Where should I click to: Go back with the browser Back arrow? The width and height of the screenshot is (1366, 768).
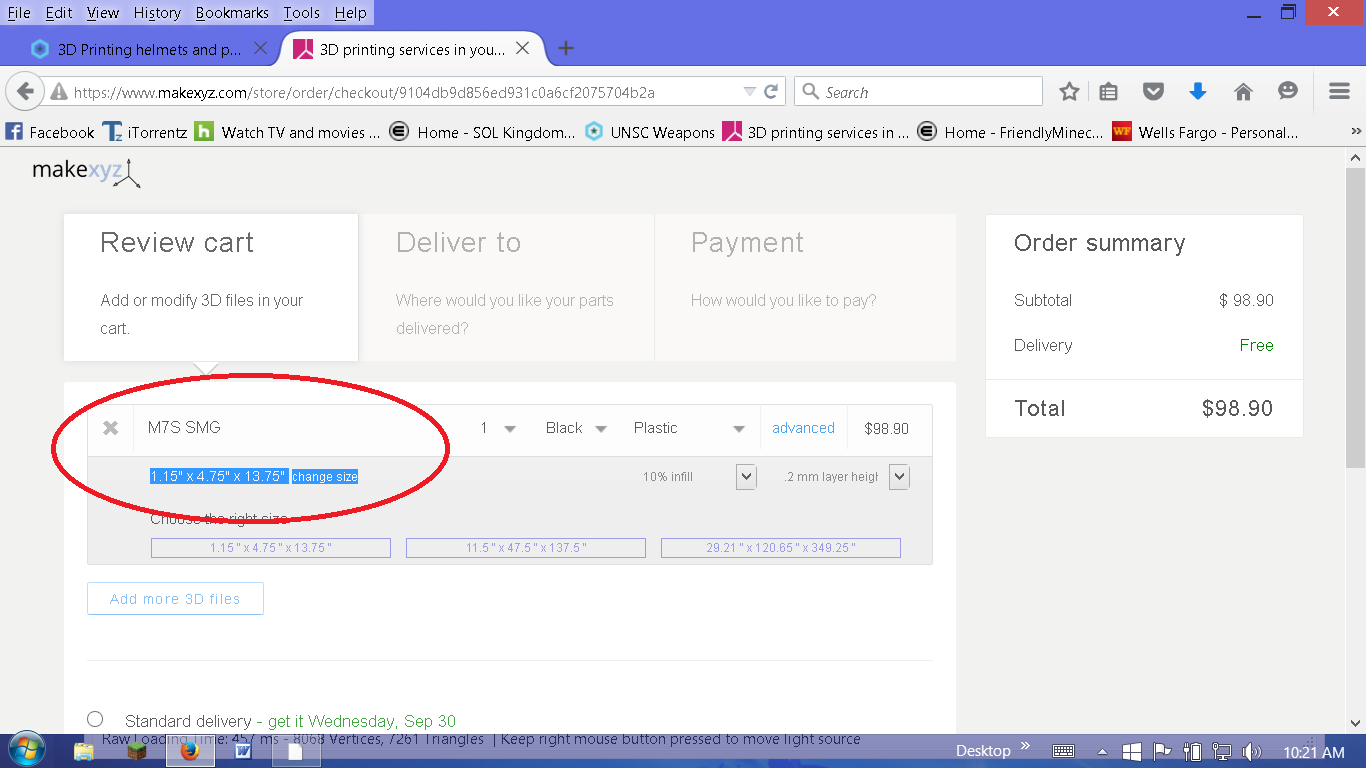pos(25,92)
